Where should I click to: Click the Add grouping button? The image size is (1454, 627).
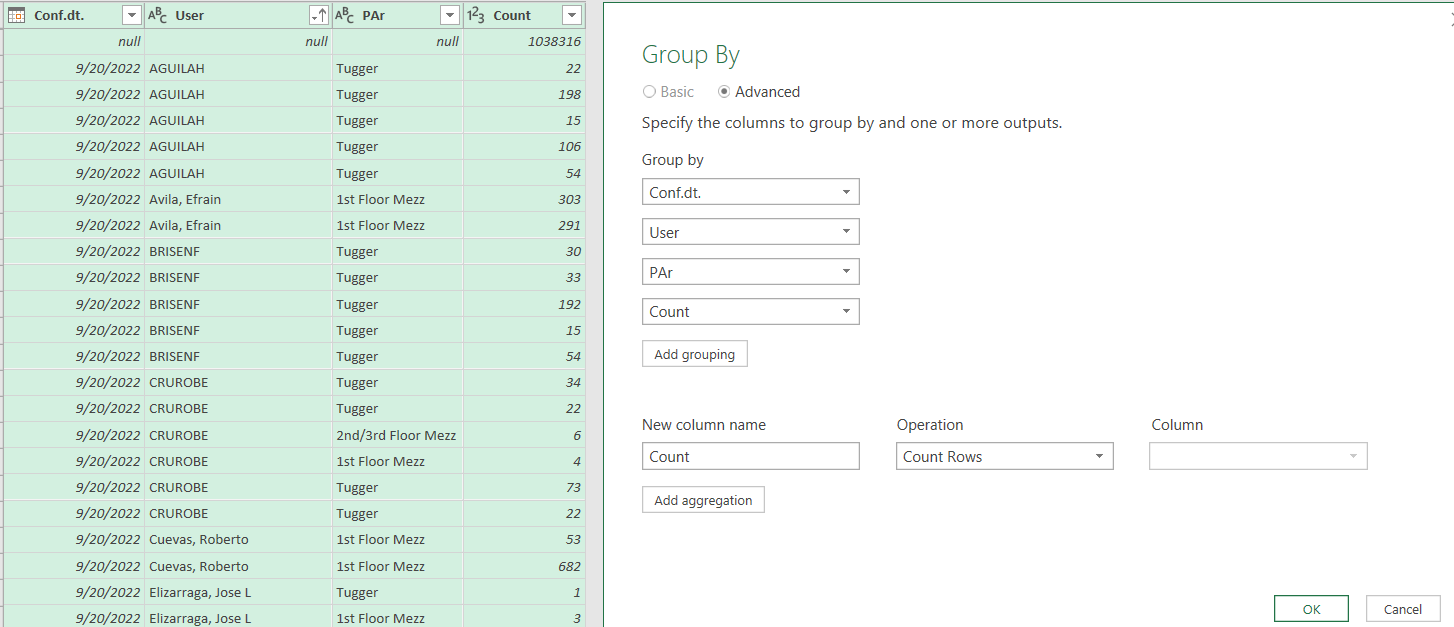[x=694, y=353]
